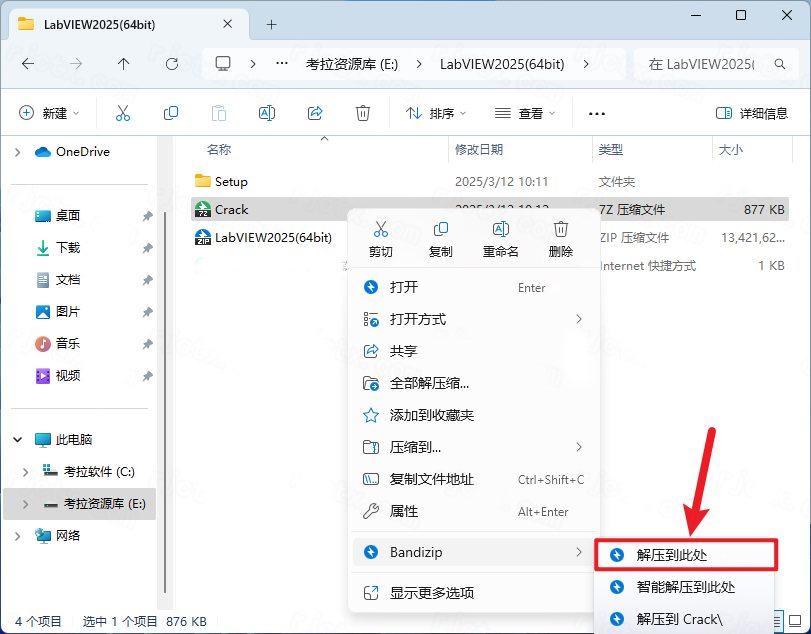Expand the 考拉软件 (C:) drive node
This screenshot has width=811, height=634.
25,472
